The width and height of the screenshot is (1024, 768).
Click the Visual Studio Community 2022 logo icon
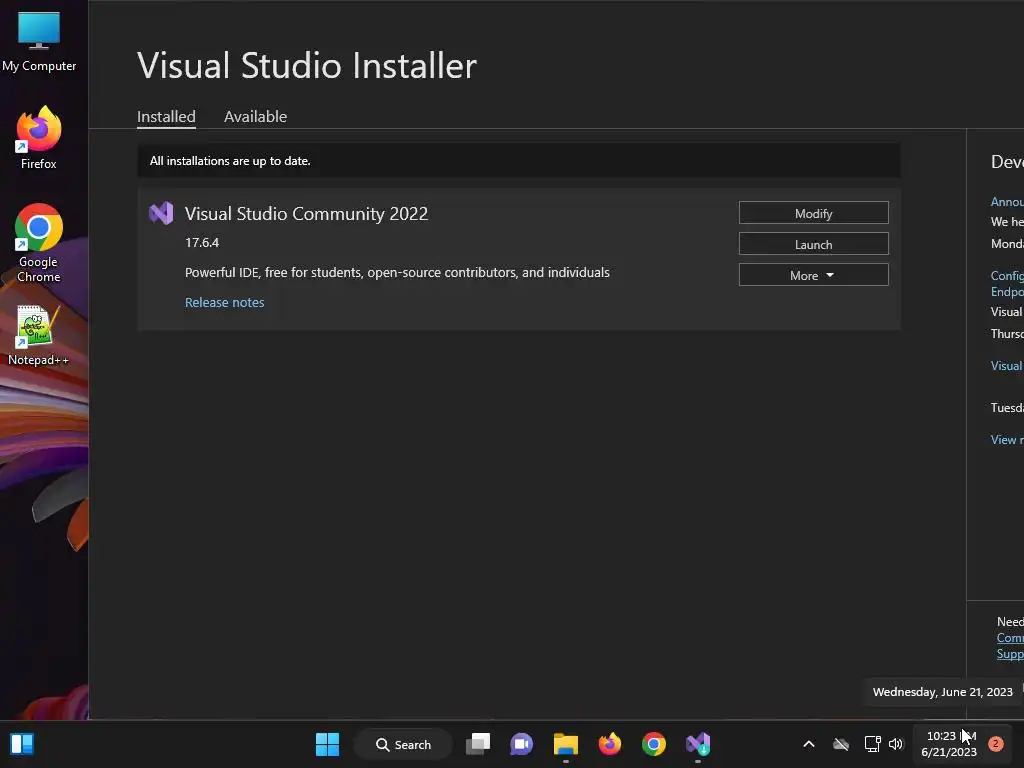coord(161,213)
